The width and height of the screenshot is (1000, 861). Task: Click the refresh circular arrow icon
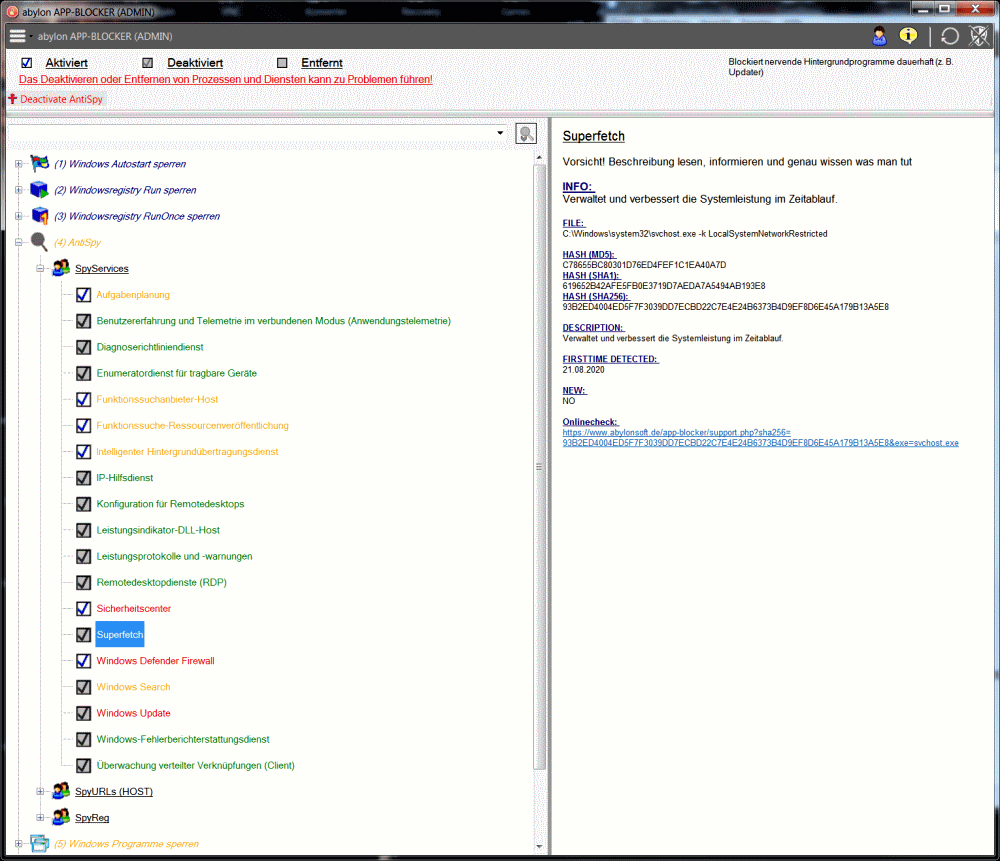point(950,36)
